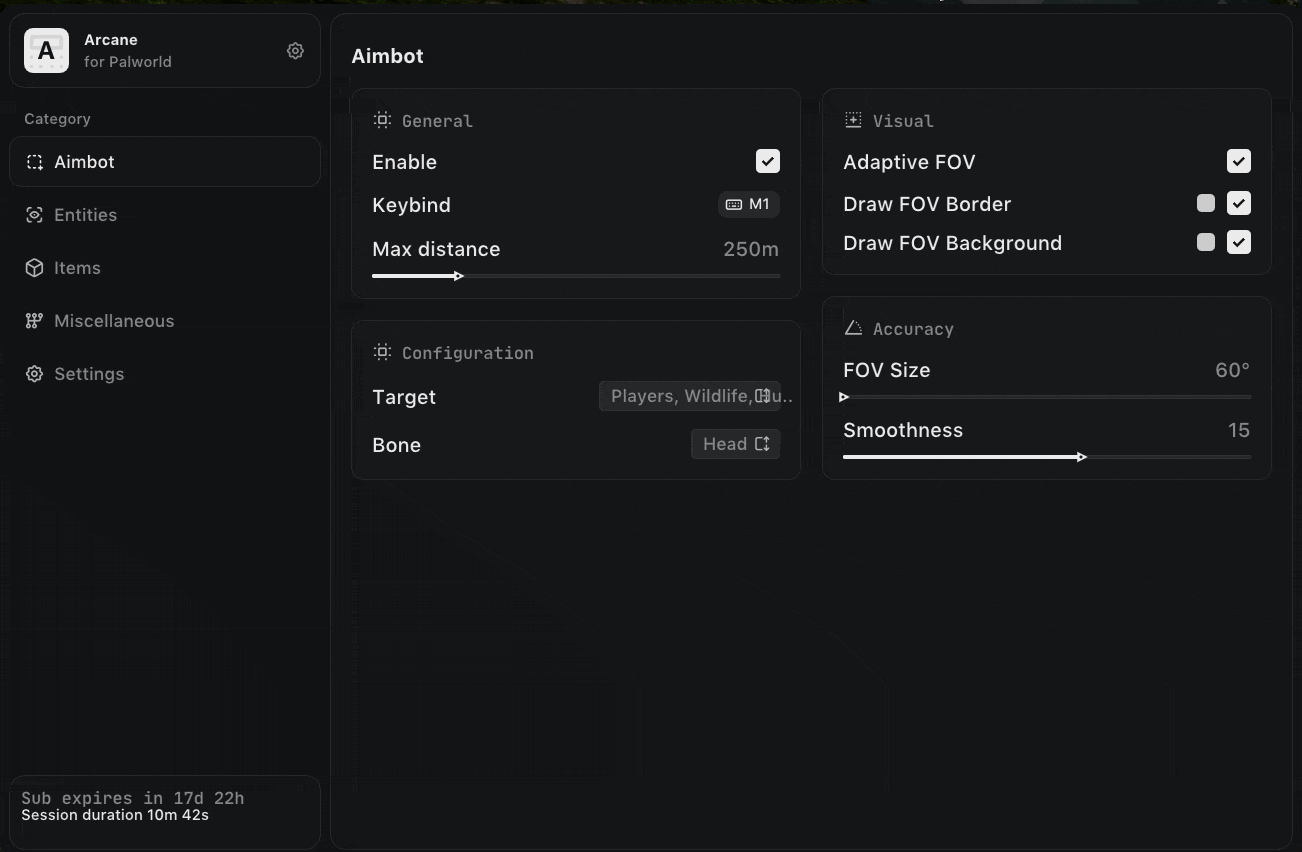The image size is (1302, 852).
Task: Open the Draw FOV Background color picker
Action: tap(1206, 242)
